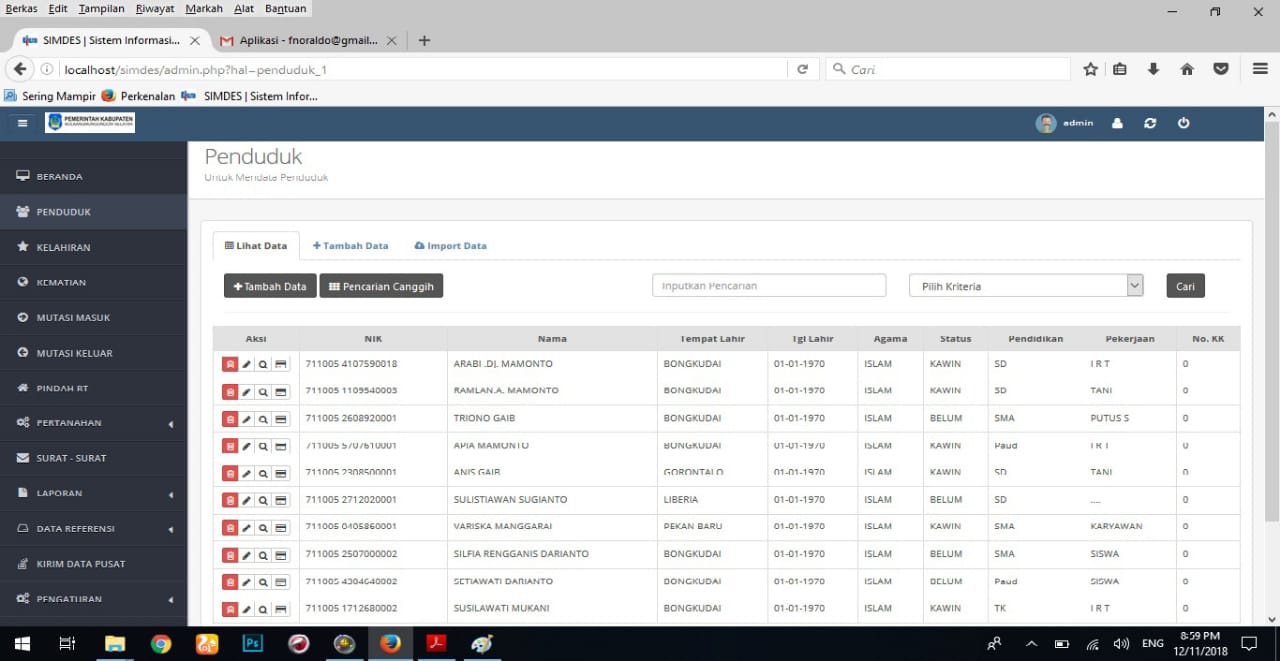Click the card icon in APIA MAMONTO's row

(x=281, y=447)
